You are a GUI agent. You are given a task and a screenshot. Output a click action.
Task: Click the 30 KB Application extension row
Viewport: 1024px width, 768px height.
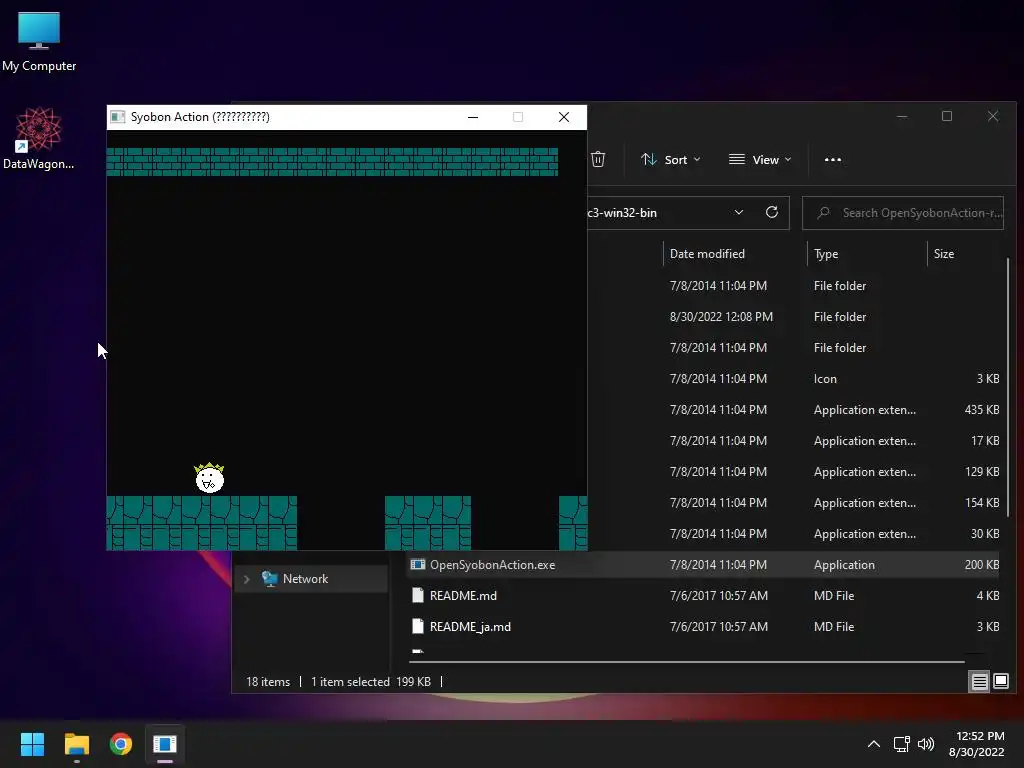[795, 534]
